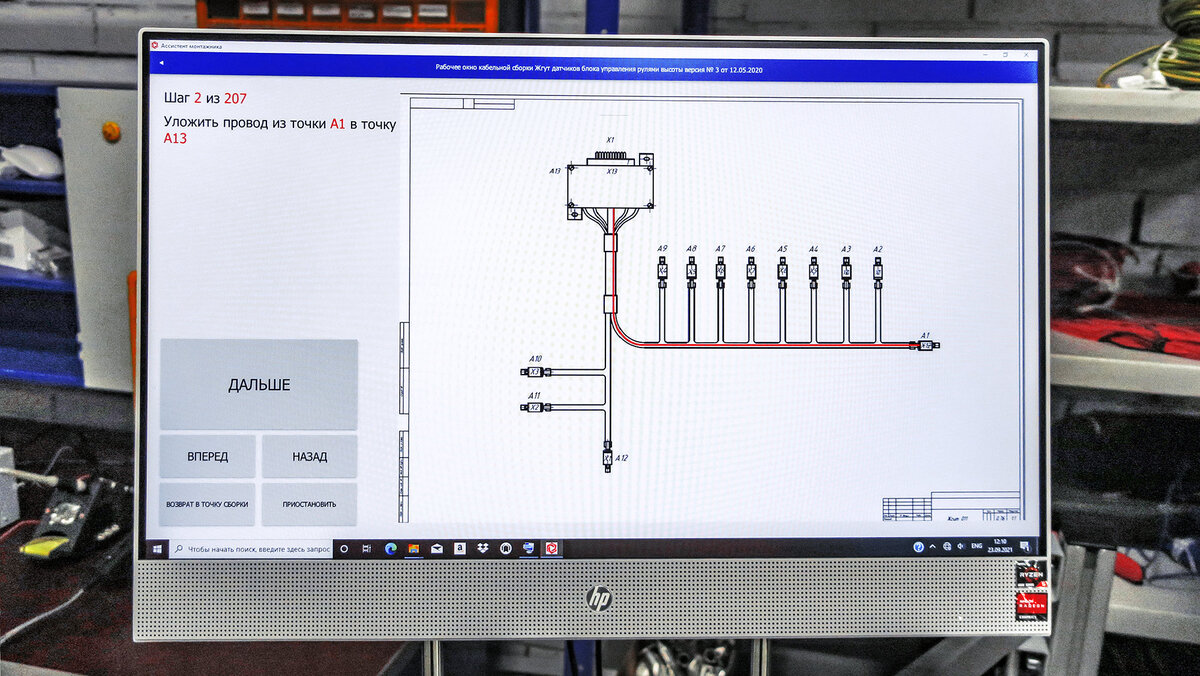Open the Amazon icon in the taskbar
Image resolution: width=1200 pixels, height=676 pixels.
click(x=460, y=549)
